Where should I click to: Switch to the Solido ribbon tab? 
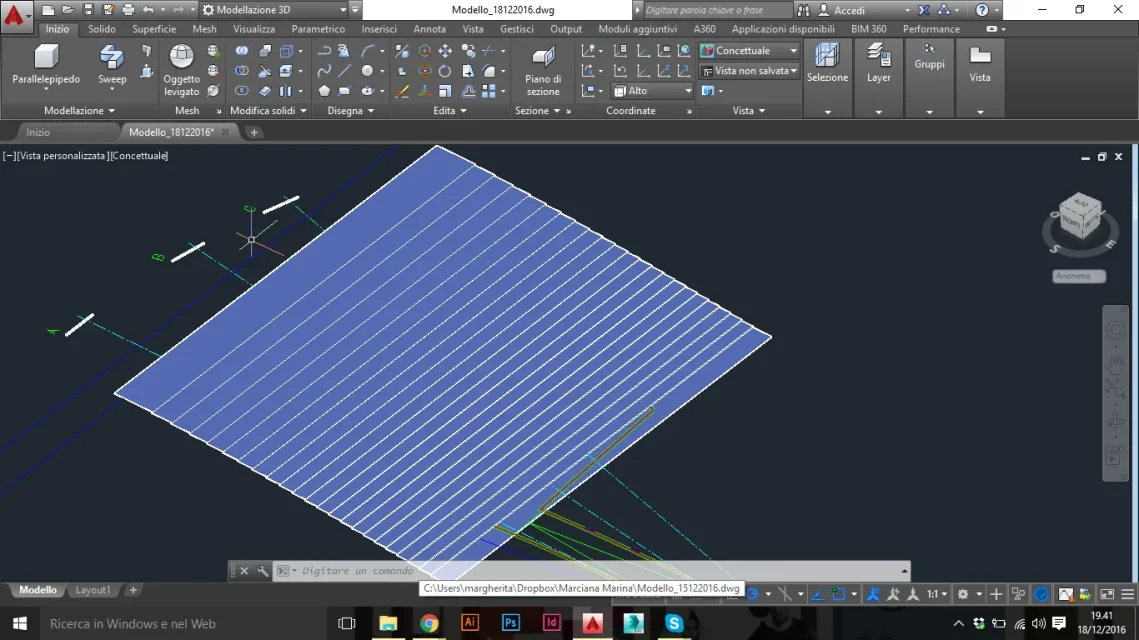[102, 29]
